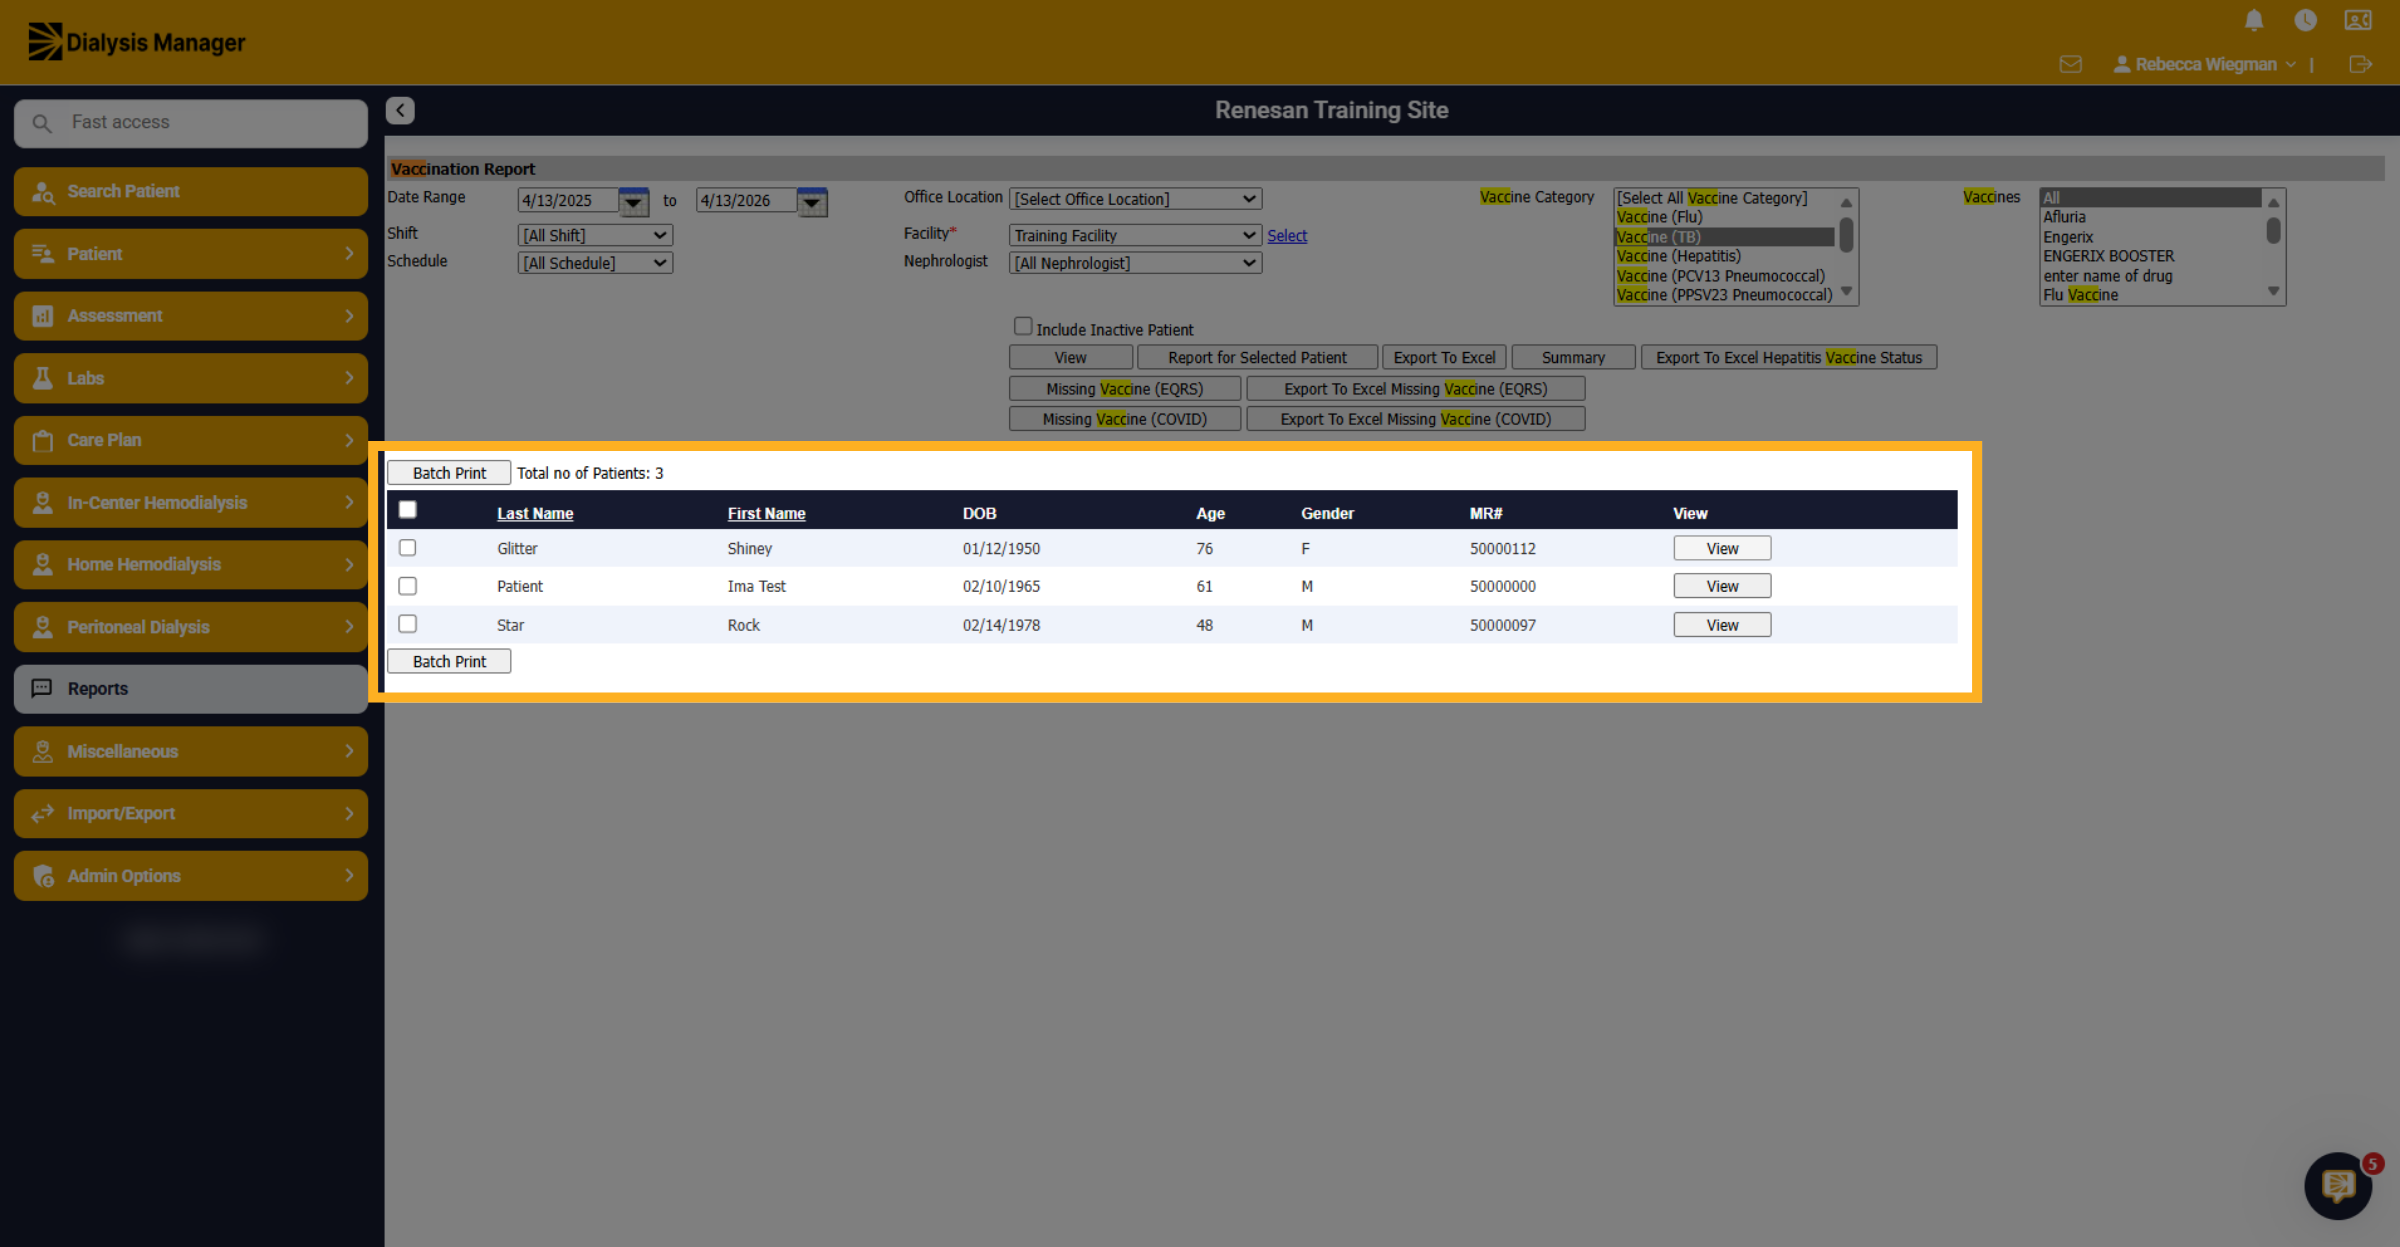Expand the Miscellaneous sidebar menu

point(191,751)
